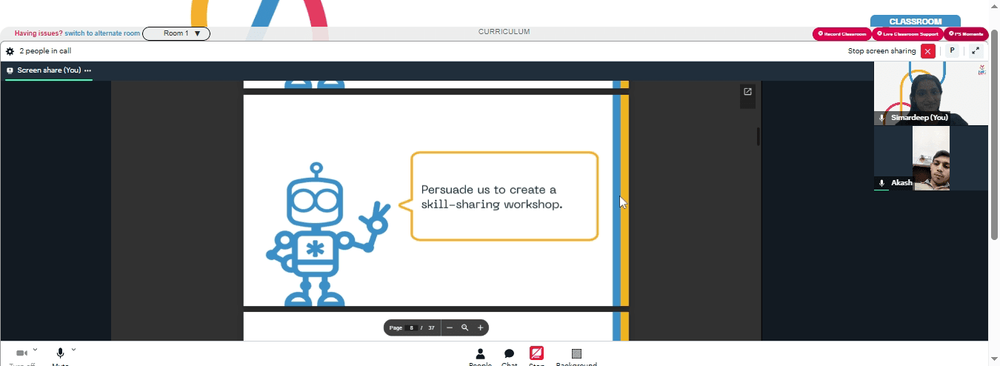Open the Screen share three-dots menu
This screenshot has height=366, width=1000.
87,71
